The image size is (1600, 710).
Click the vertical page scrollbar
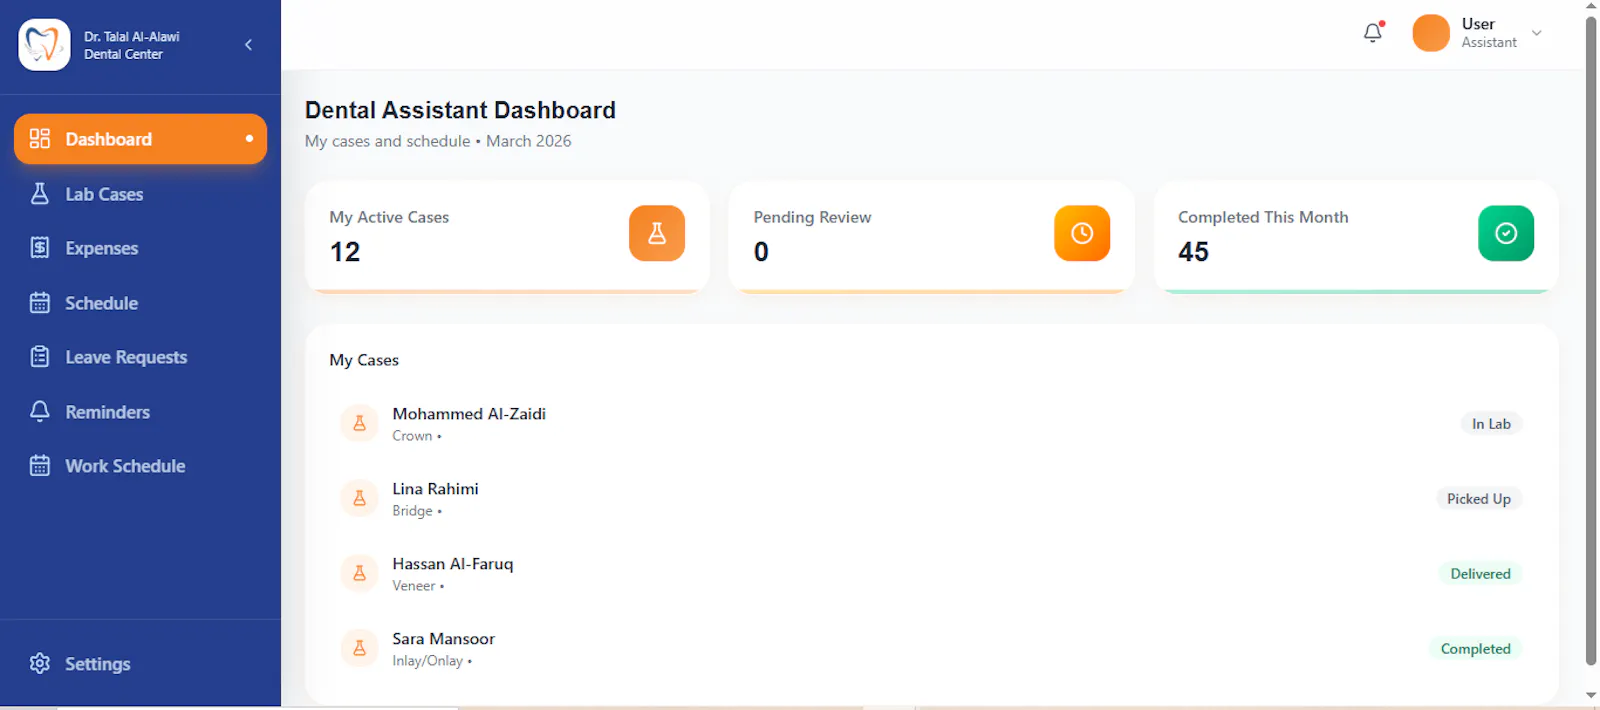[1591, 340]
